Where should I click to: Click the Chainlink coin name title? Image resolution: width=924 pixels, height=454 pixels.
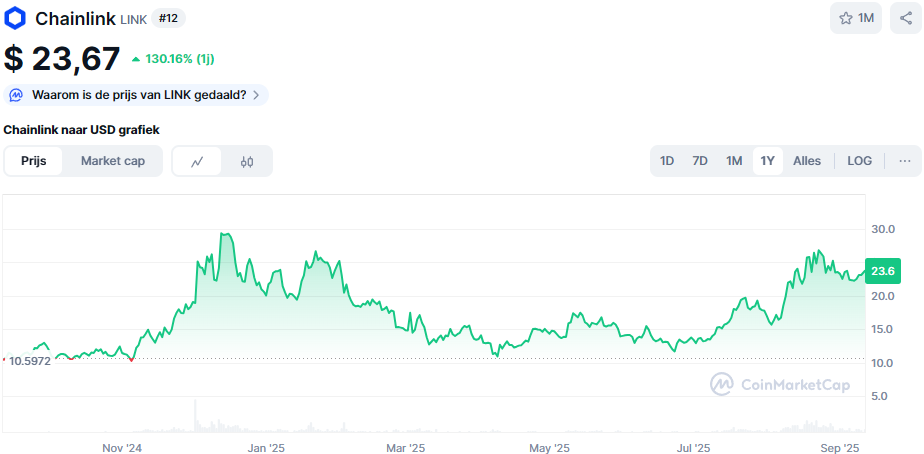75,18
